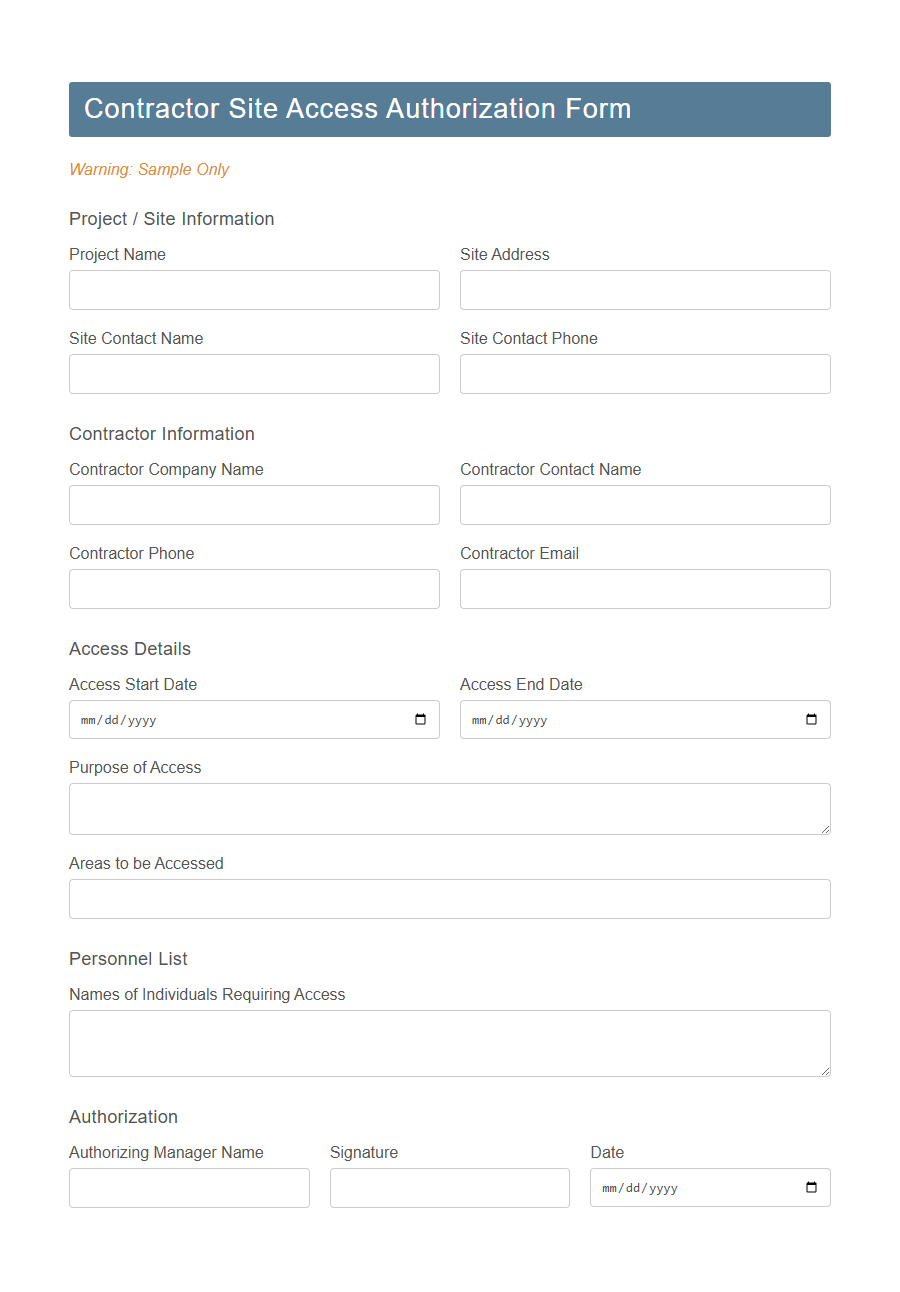Click inside the Purpose of Access box
Viewport: 900px width, 1292px height.
(x=449, y=808)
